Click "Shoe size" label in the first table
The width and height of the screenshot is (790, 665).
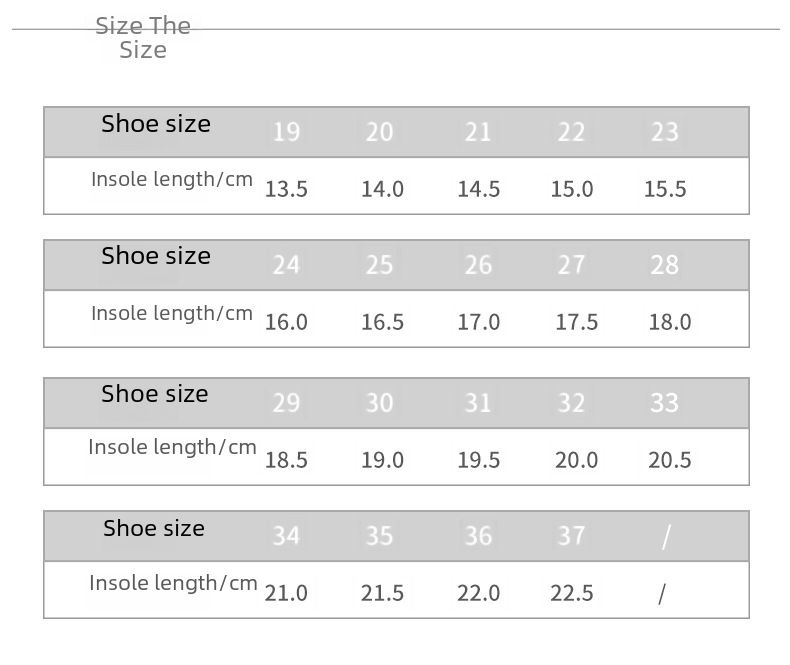click(156, 124)
